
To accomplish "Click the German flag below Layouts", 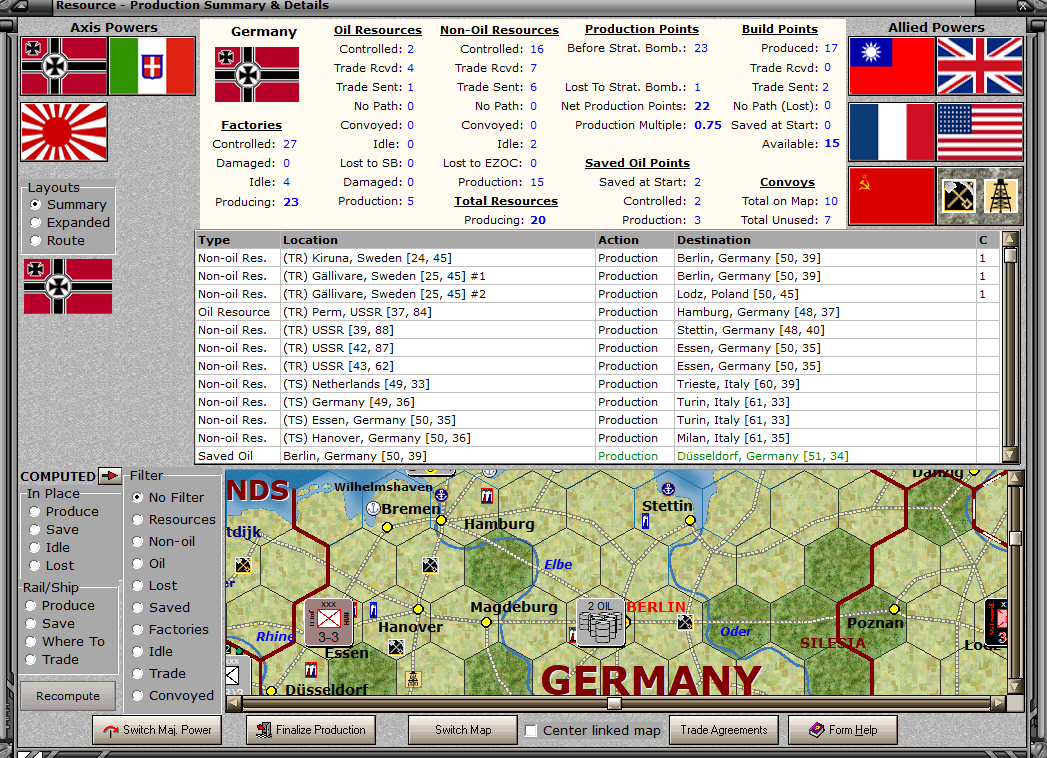I will pyautogui.click(x=67, y=287).
